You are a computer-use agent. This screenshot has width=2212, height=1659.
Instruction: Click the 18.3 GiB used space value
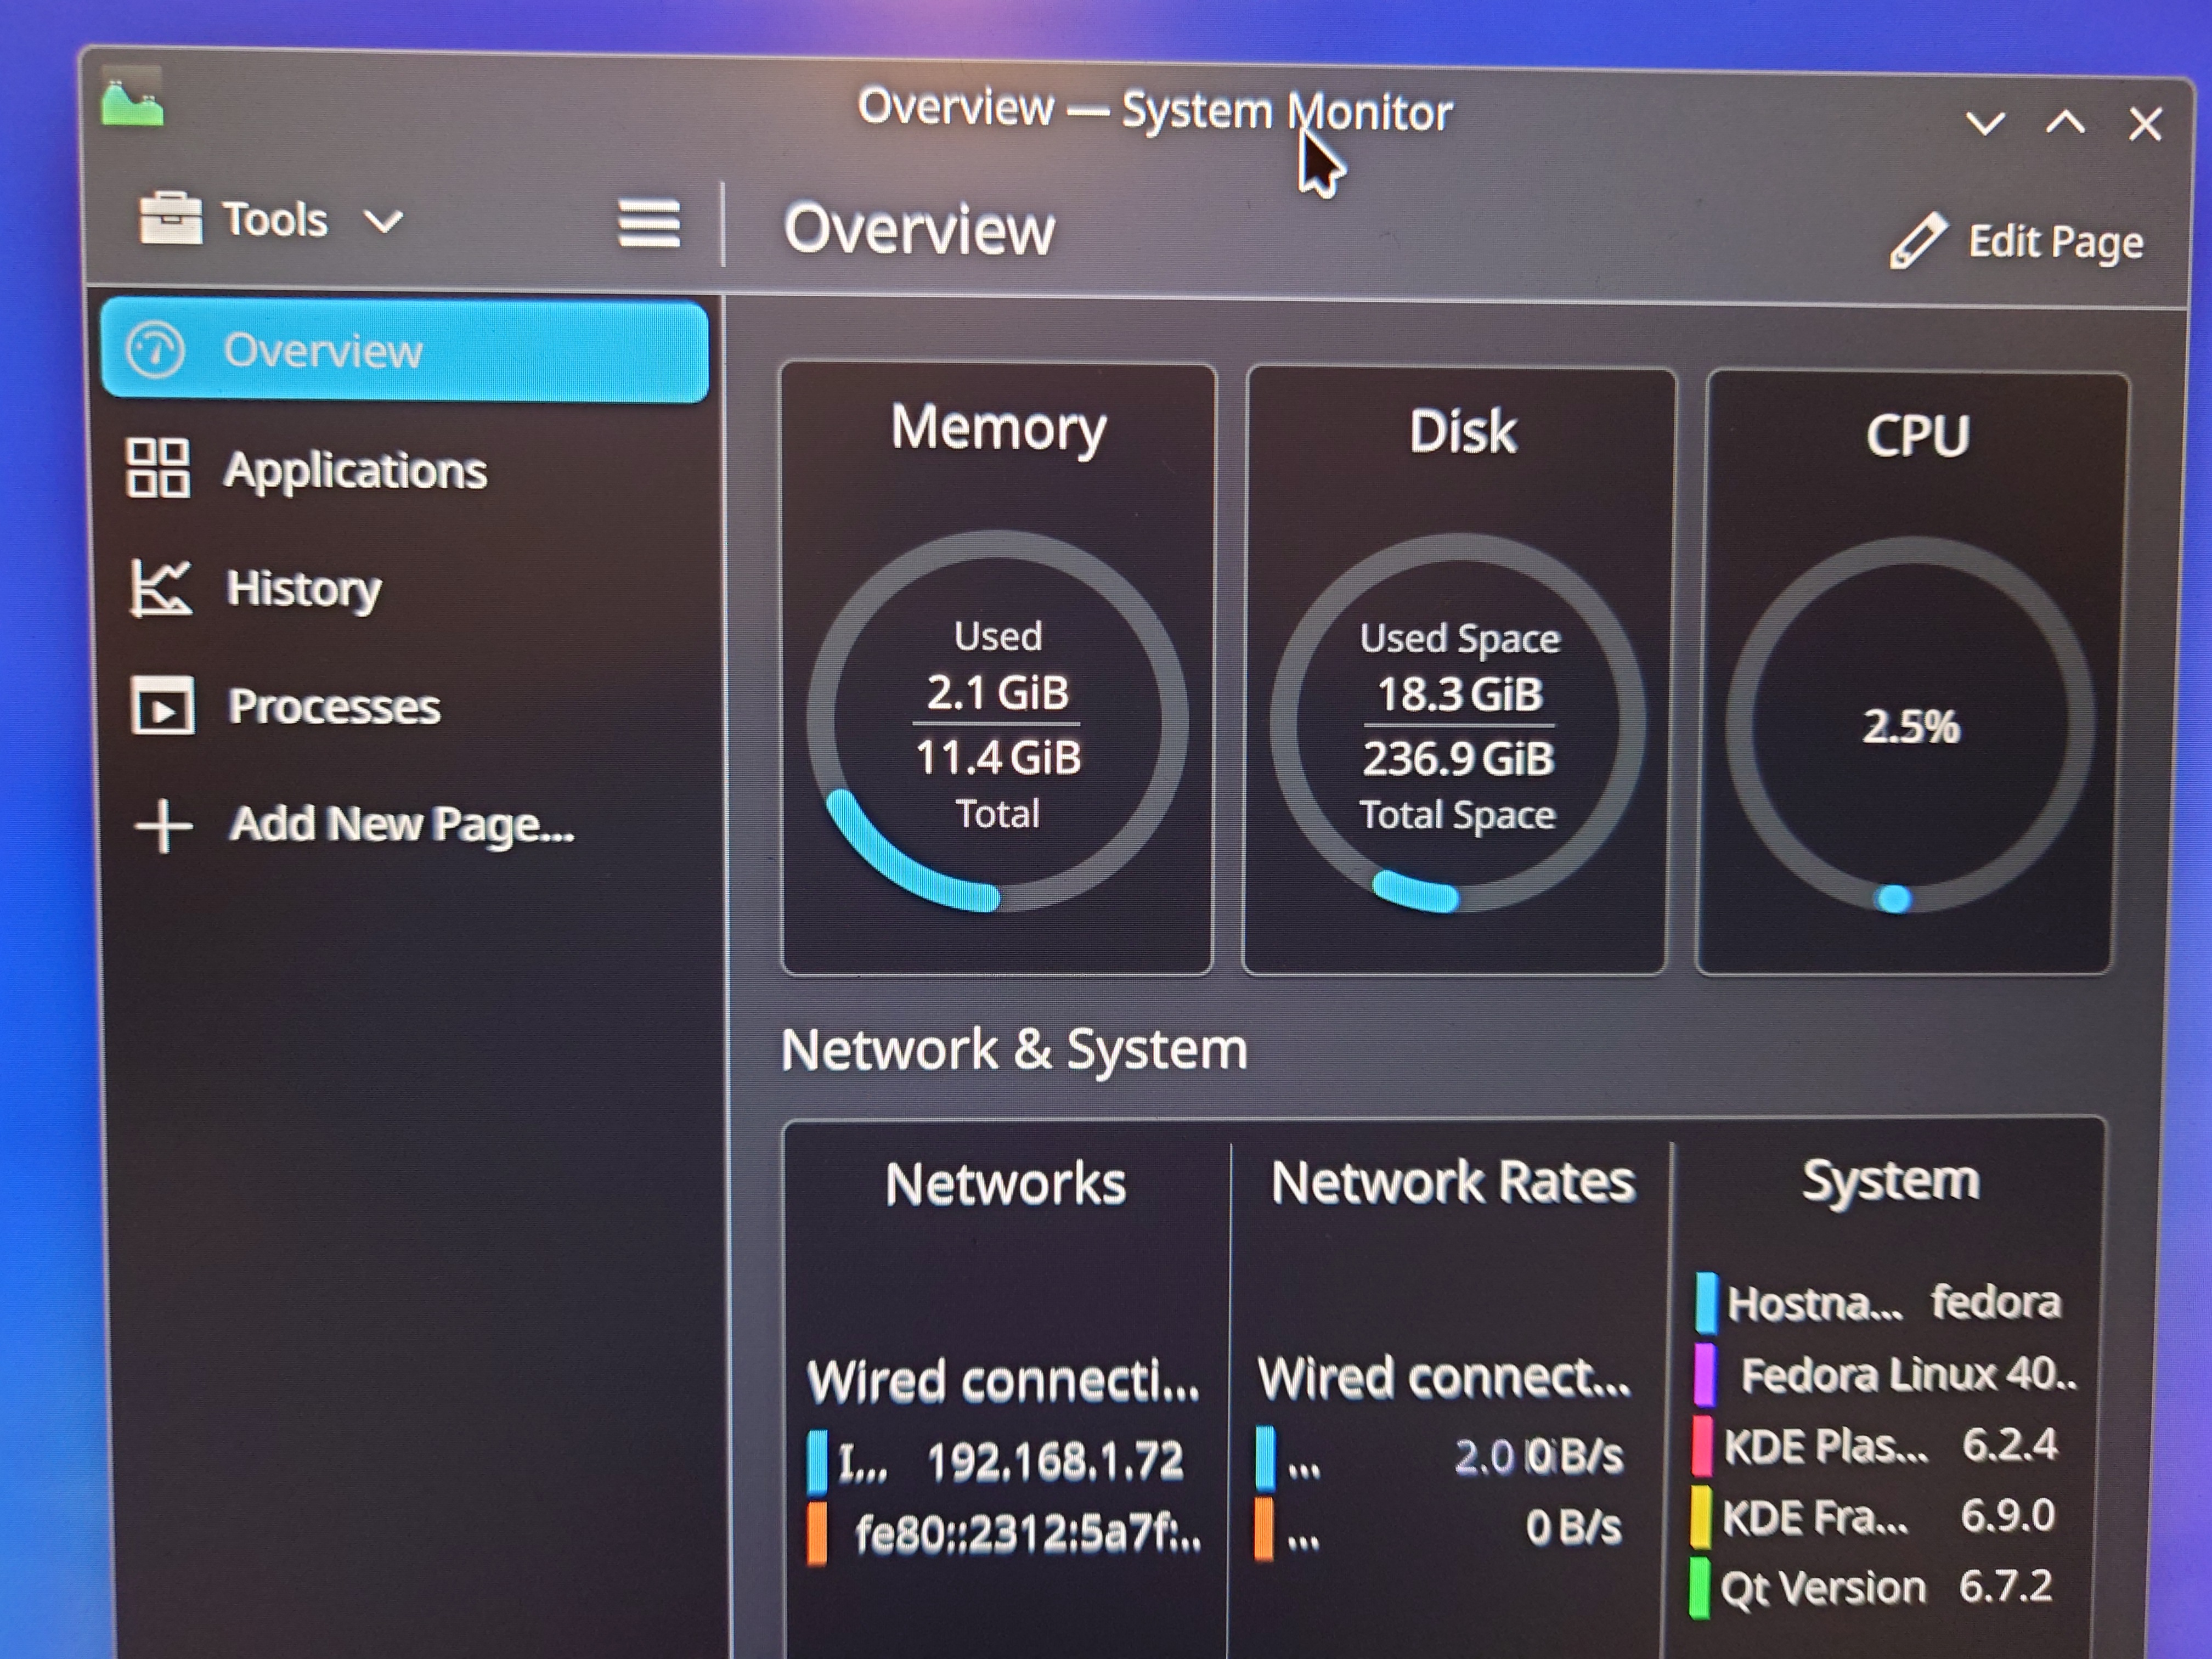[1460, 694]
